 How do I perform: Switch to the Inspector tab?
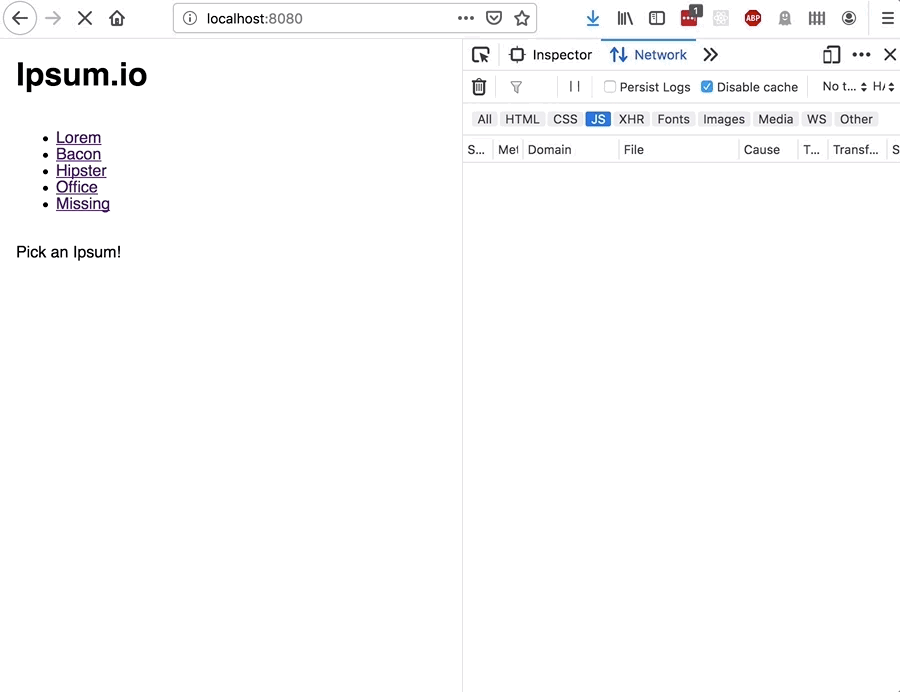coord(550,55)
